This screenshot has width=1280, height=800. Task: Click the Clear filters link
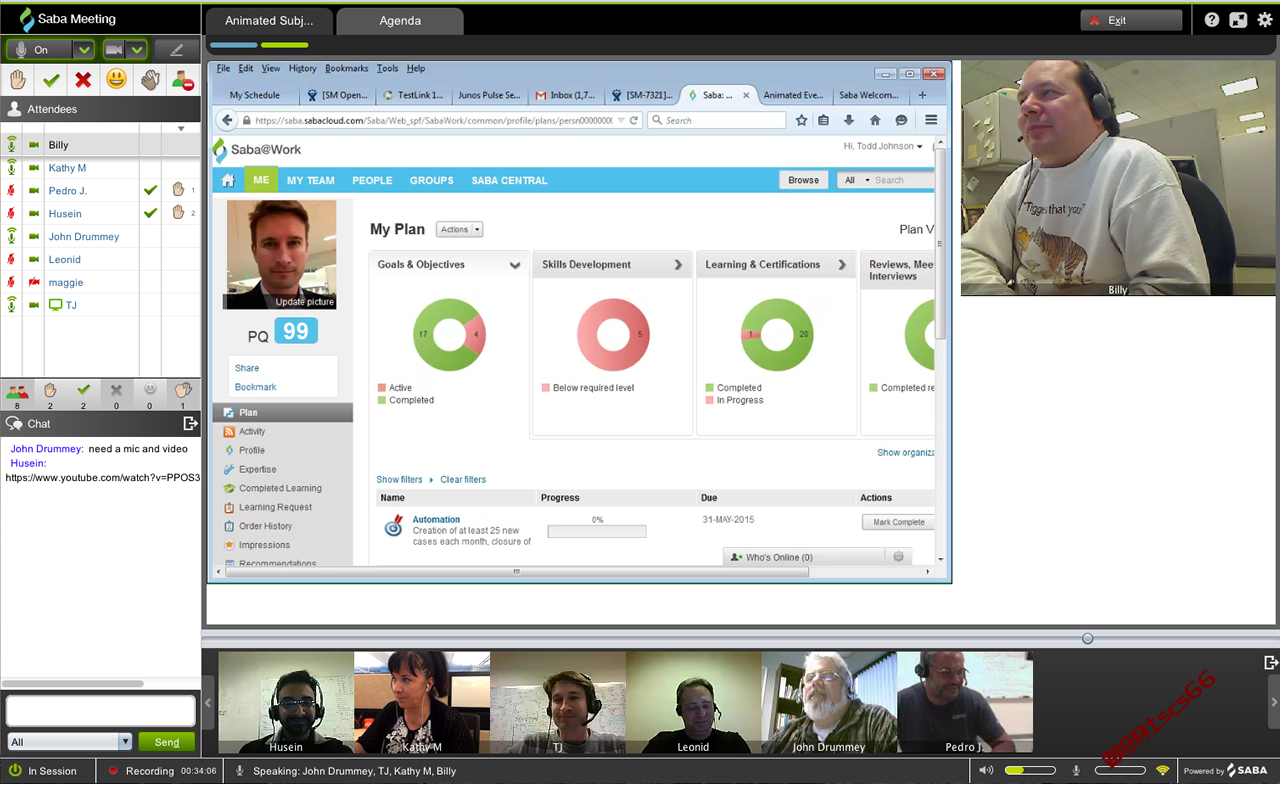[x=463, y=480]
